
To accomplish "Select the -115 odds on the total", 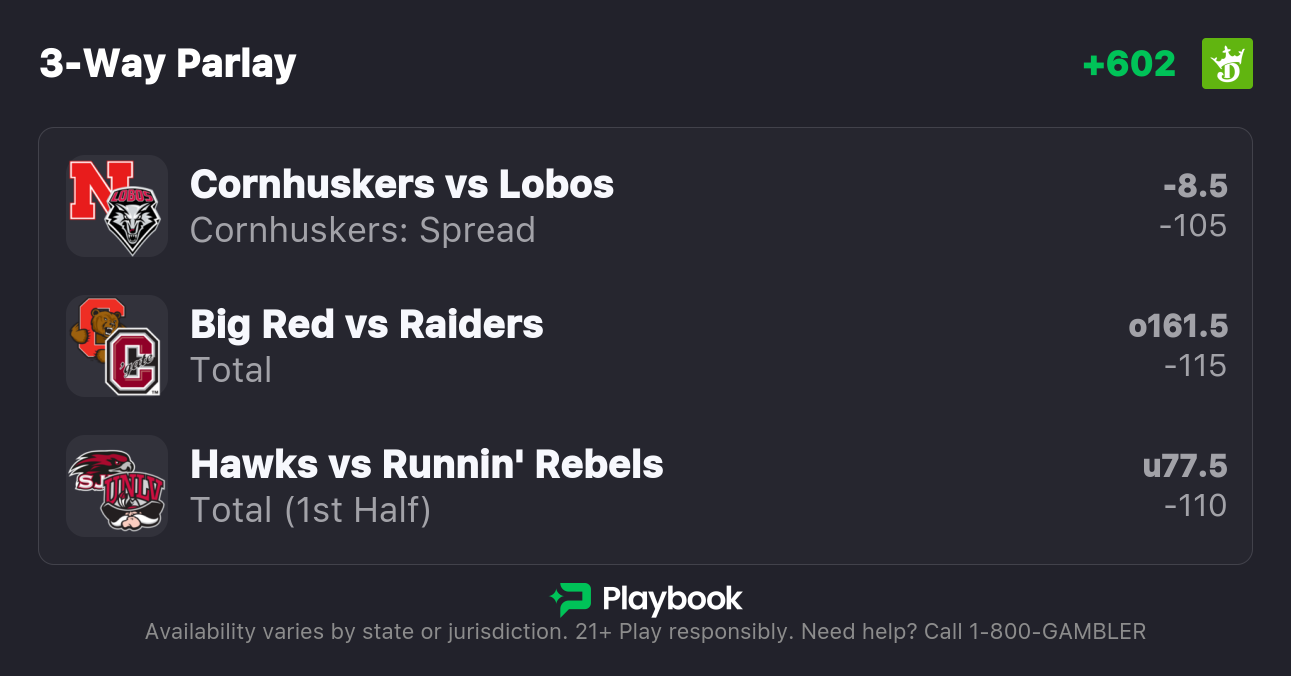I will click(1195, 366).
